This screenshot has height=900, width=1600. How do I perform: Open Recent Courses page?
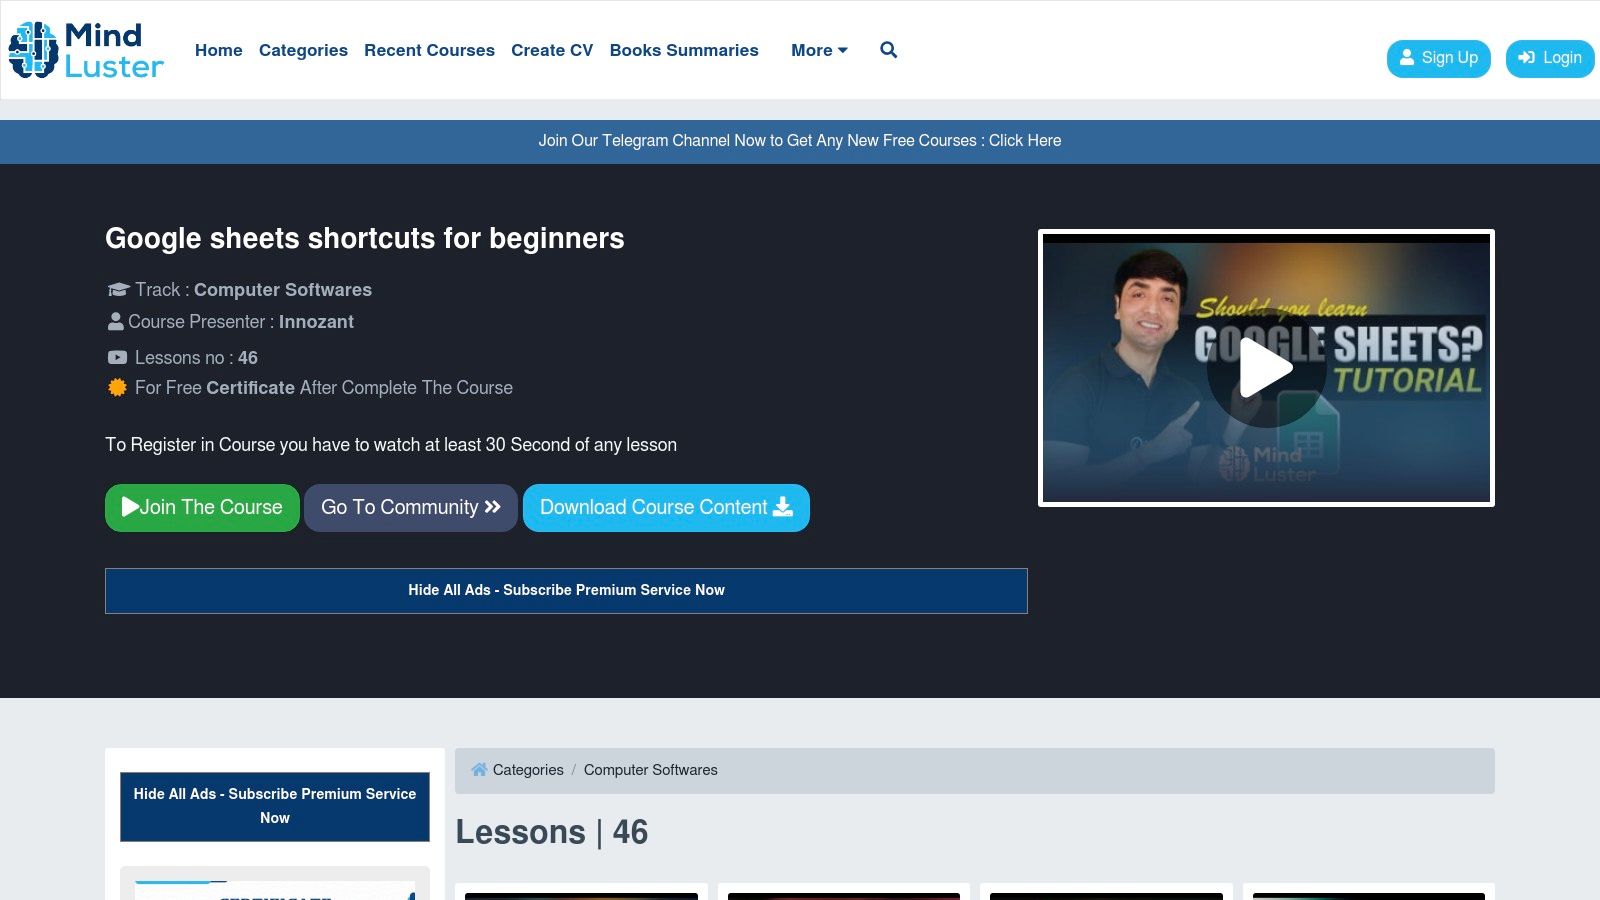pos(429,50)
